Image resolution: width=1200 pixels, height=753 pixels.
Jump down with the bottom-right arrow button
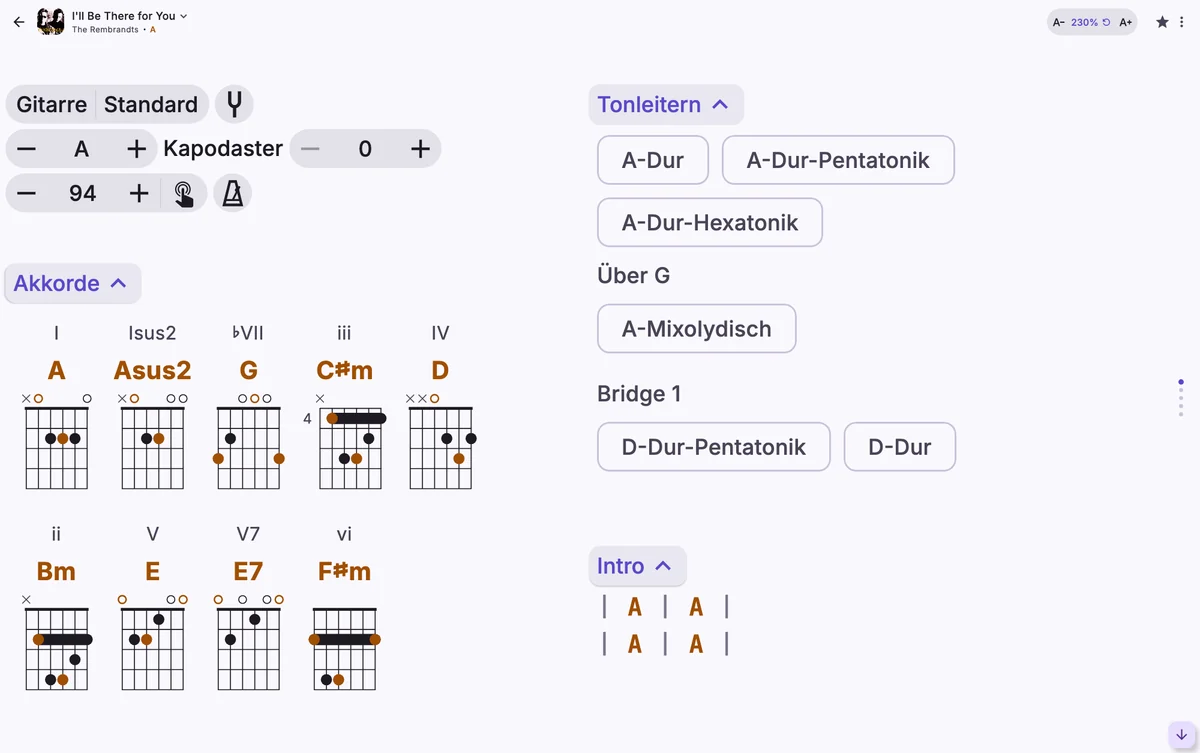pos(1181,735)
